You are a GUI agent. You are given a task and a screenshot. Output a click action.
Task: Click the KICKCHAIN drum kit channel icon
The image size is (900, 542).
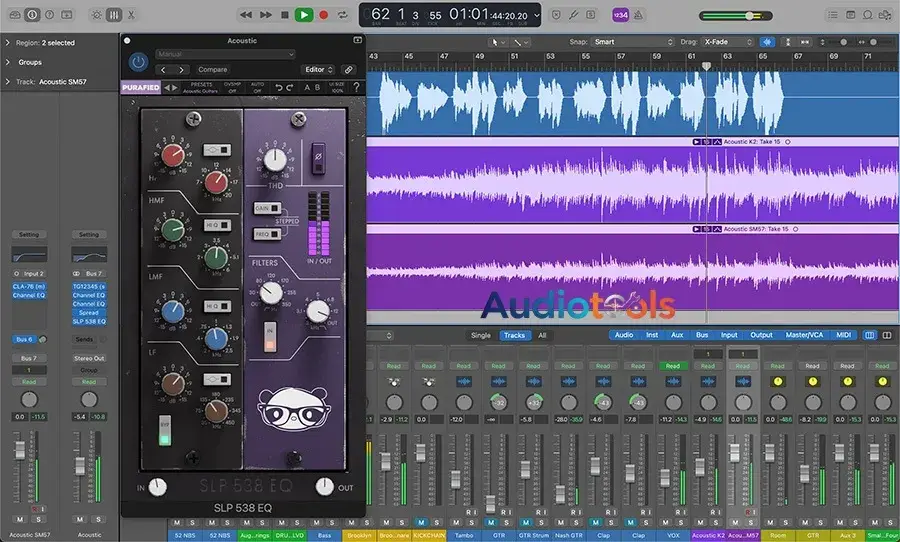click(x=429, y=381)
